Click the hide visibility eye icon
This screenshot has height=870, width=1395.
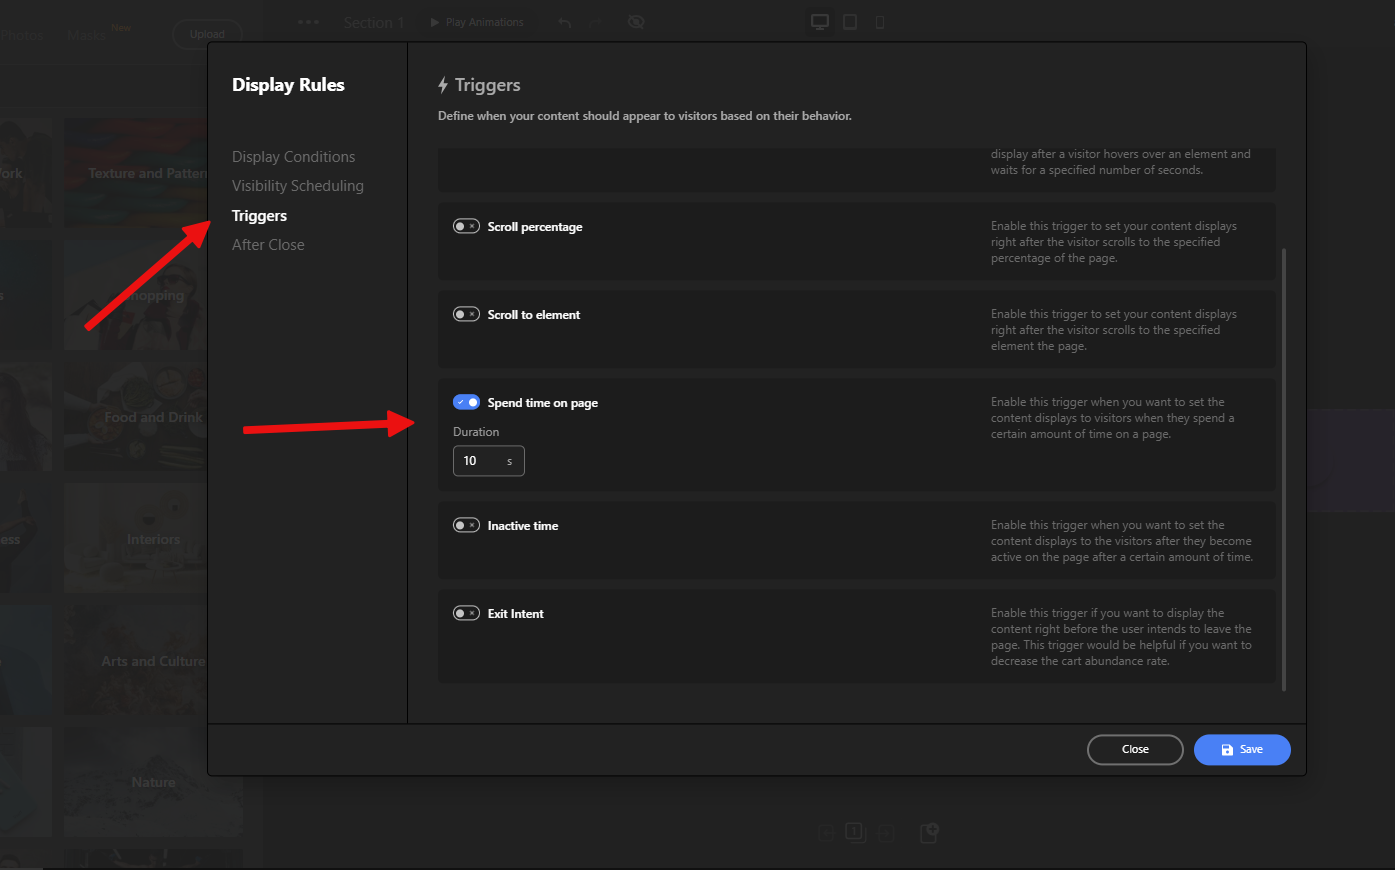636,22
